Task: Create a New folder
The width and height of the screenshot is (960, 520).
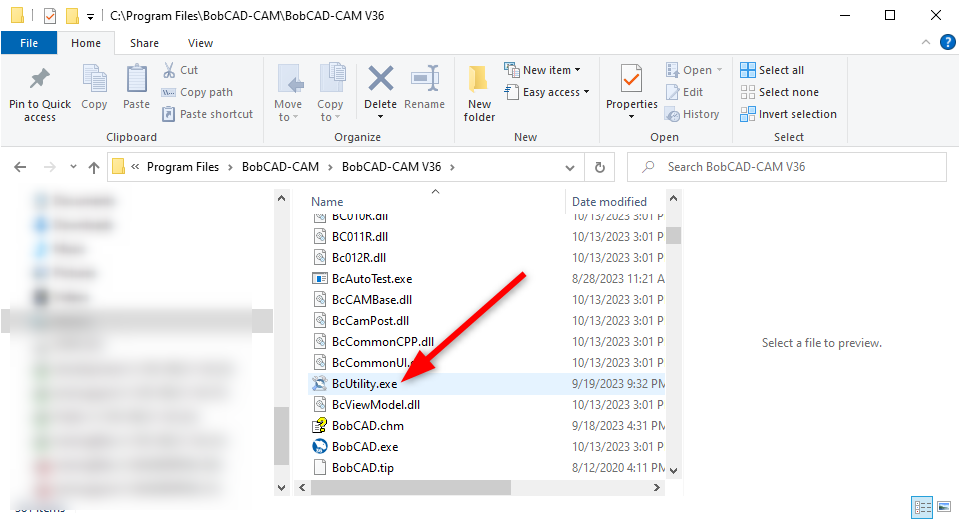Action: (479, 94)
